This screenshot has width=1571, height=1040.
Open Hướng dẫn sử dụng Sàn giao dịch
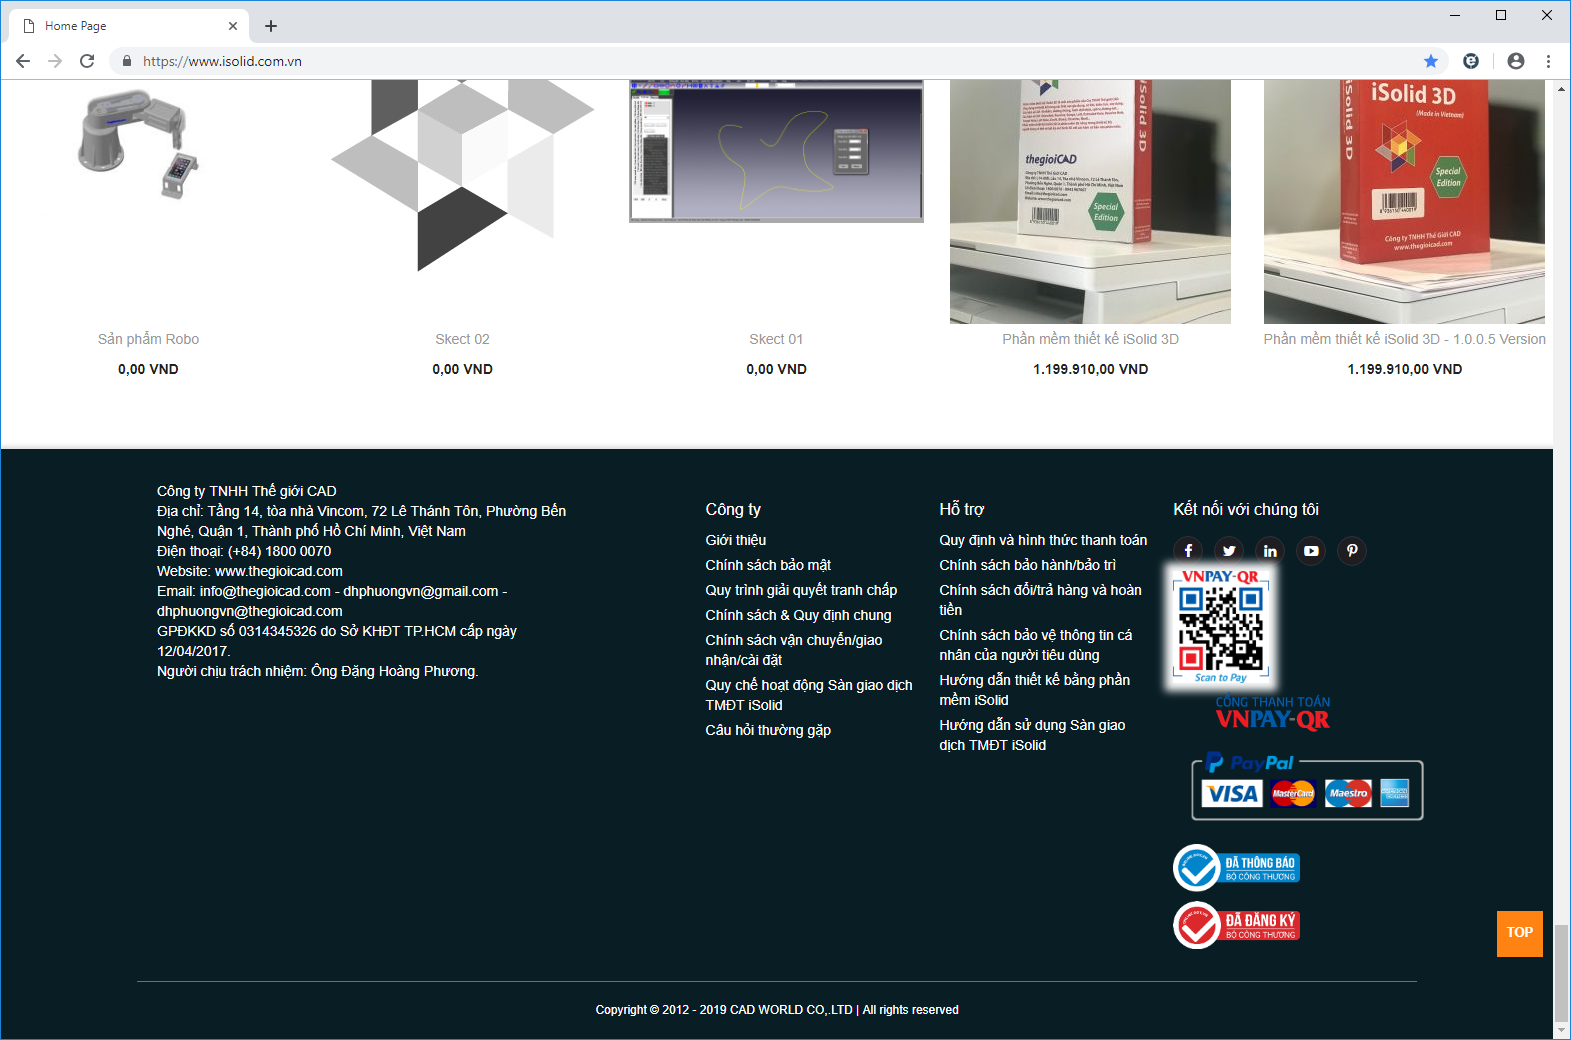point(1032,735)
